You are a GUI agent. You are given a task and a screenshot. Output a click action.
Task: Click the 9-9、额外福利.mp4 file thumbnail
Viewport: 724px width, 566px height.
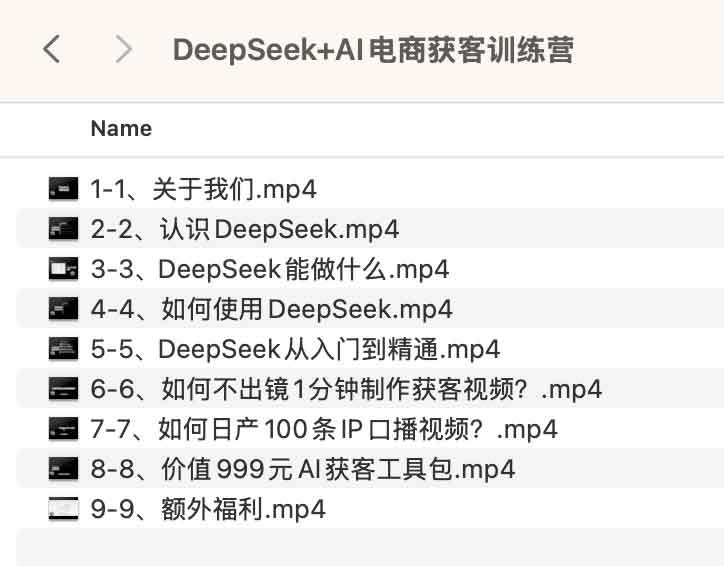pos(63,509)
